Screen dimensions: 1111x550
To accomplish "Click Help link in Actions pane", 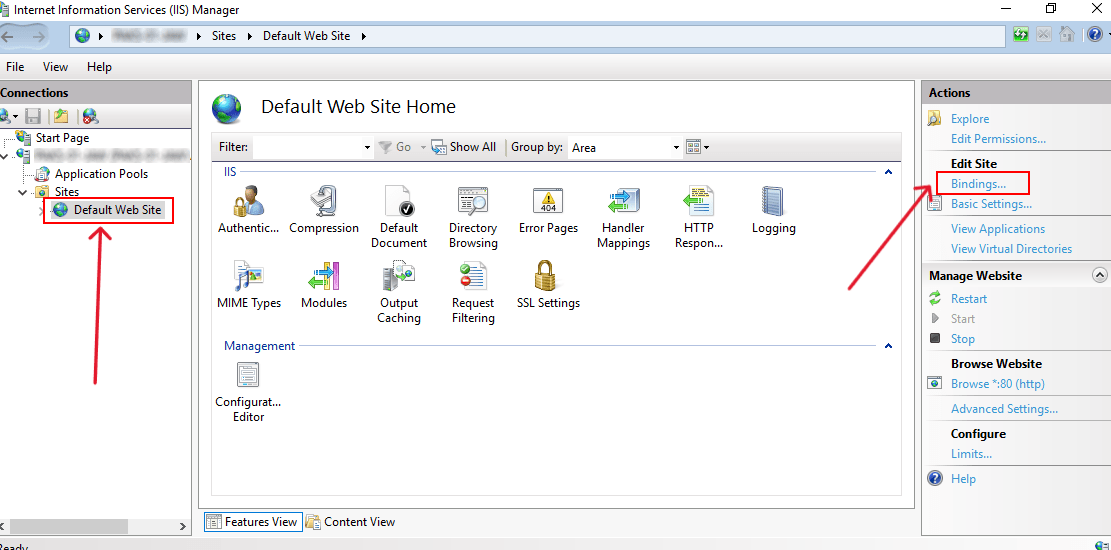I will coord(964,478).
